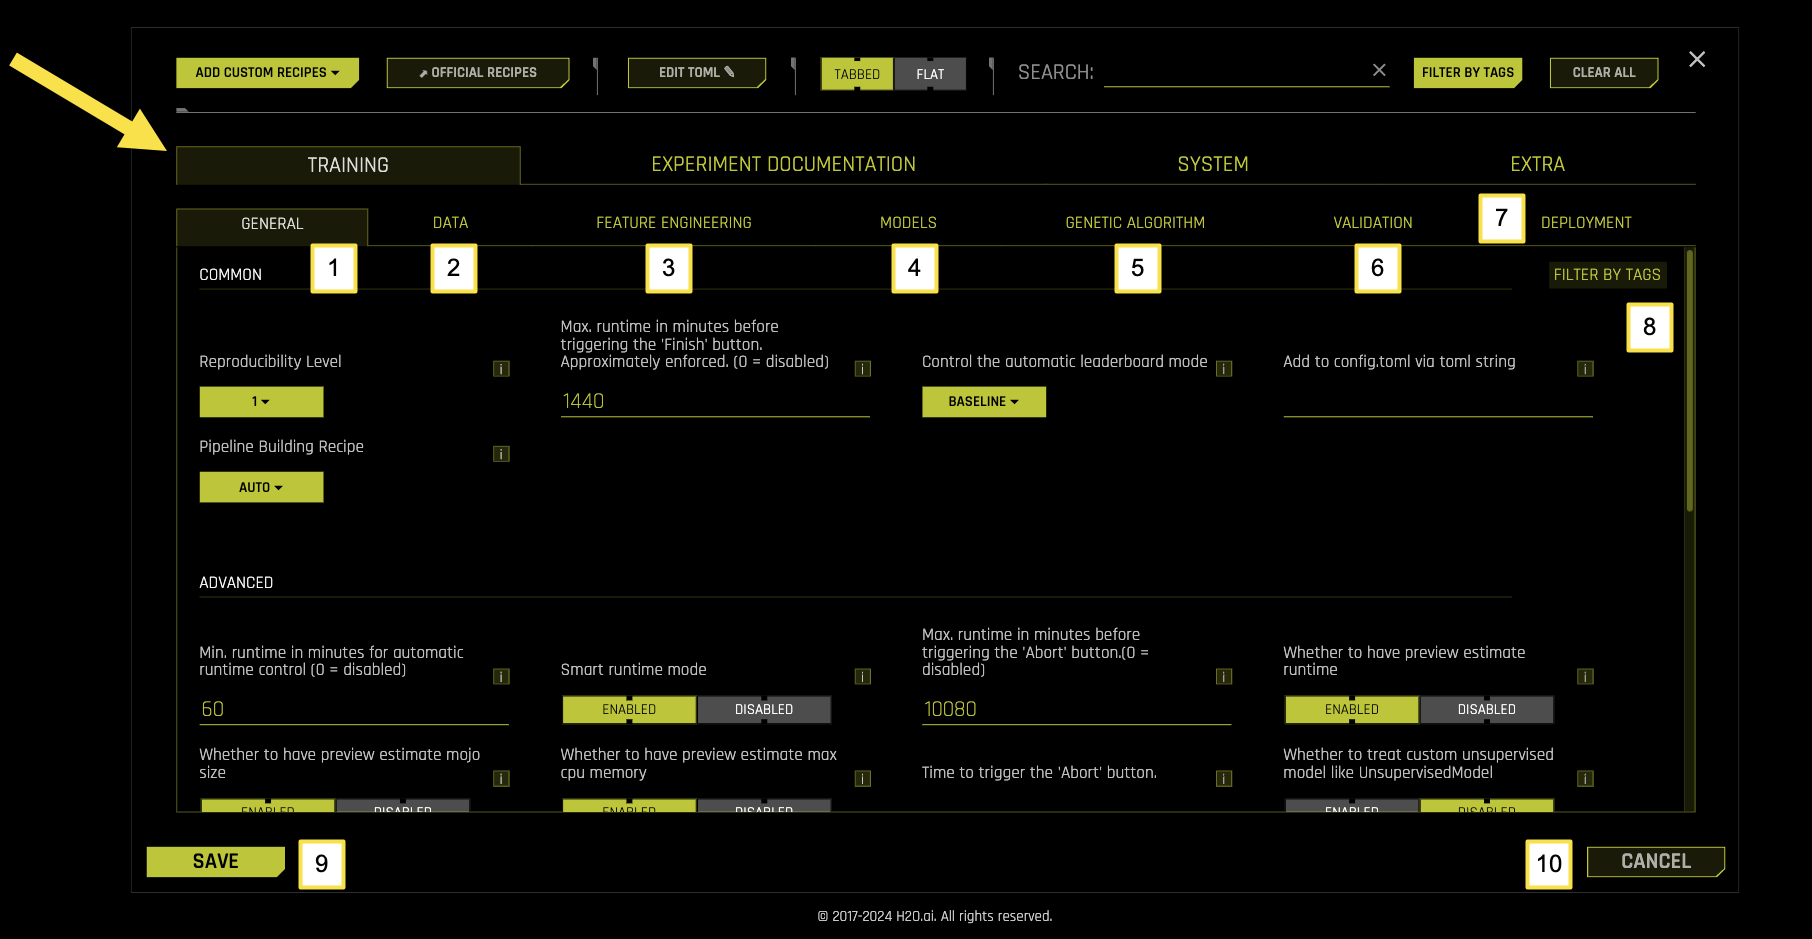Disable preview estimate runtime

click(x=1486, y=709)
